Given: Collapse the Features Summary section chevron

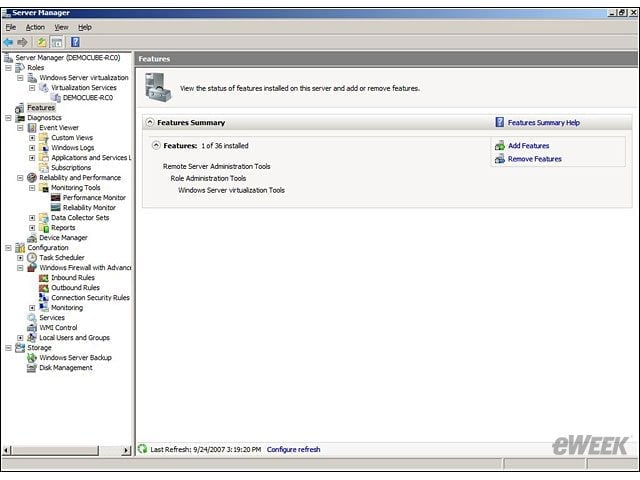Looking at the screenshot, I should 150,122.
